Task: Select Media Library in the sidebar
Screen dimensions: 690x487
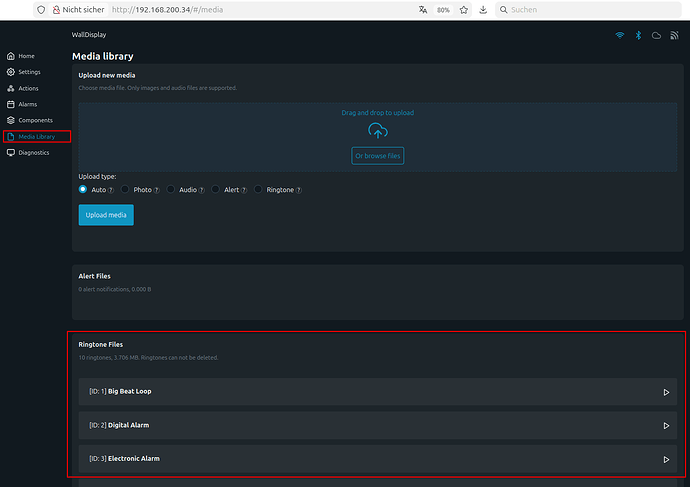Action: (x=37, y=136)
